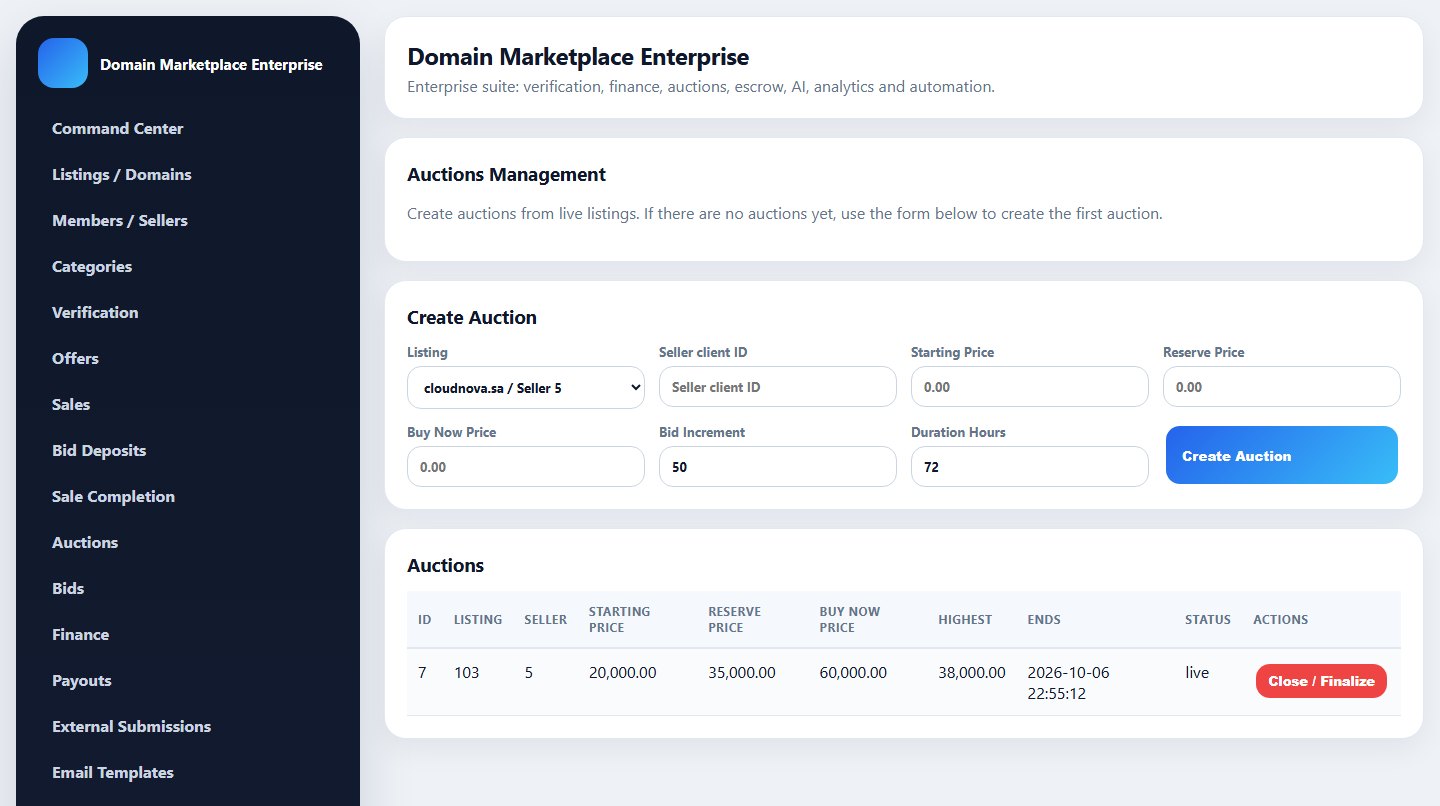Focus the Seller client ID field

coord(778,386)
